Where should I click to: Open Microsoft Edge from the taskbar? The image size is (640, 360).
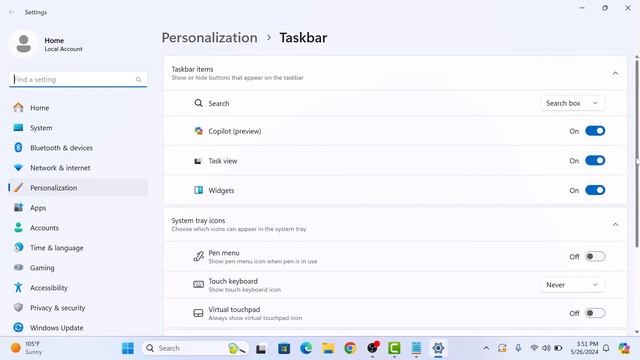point(306,348)
